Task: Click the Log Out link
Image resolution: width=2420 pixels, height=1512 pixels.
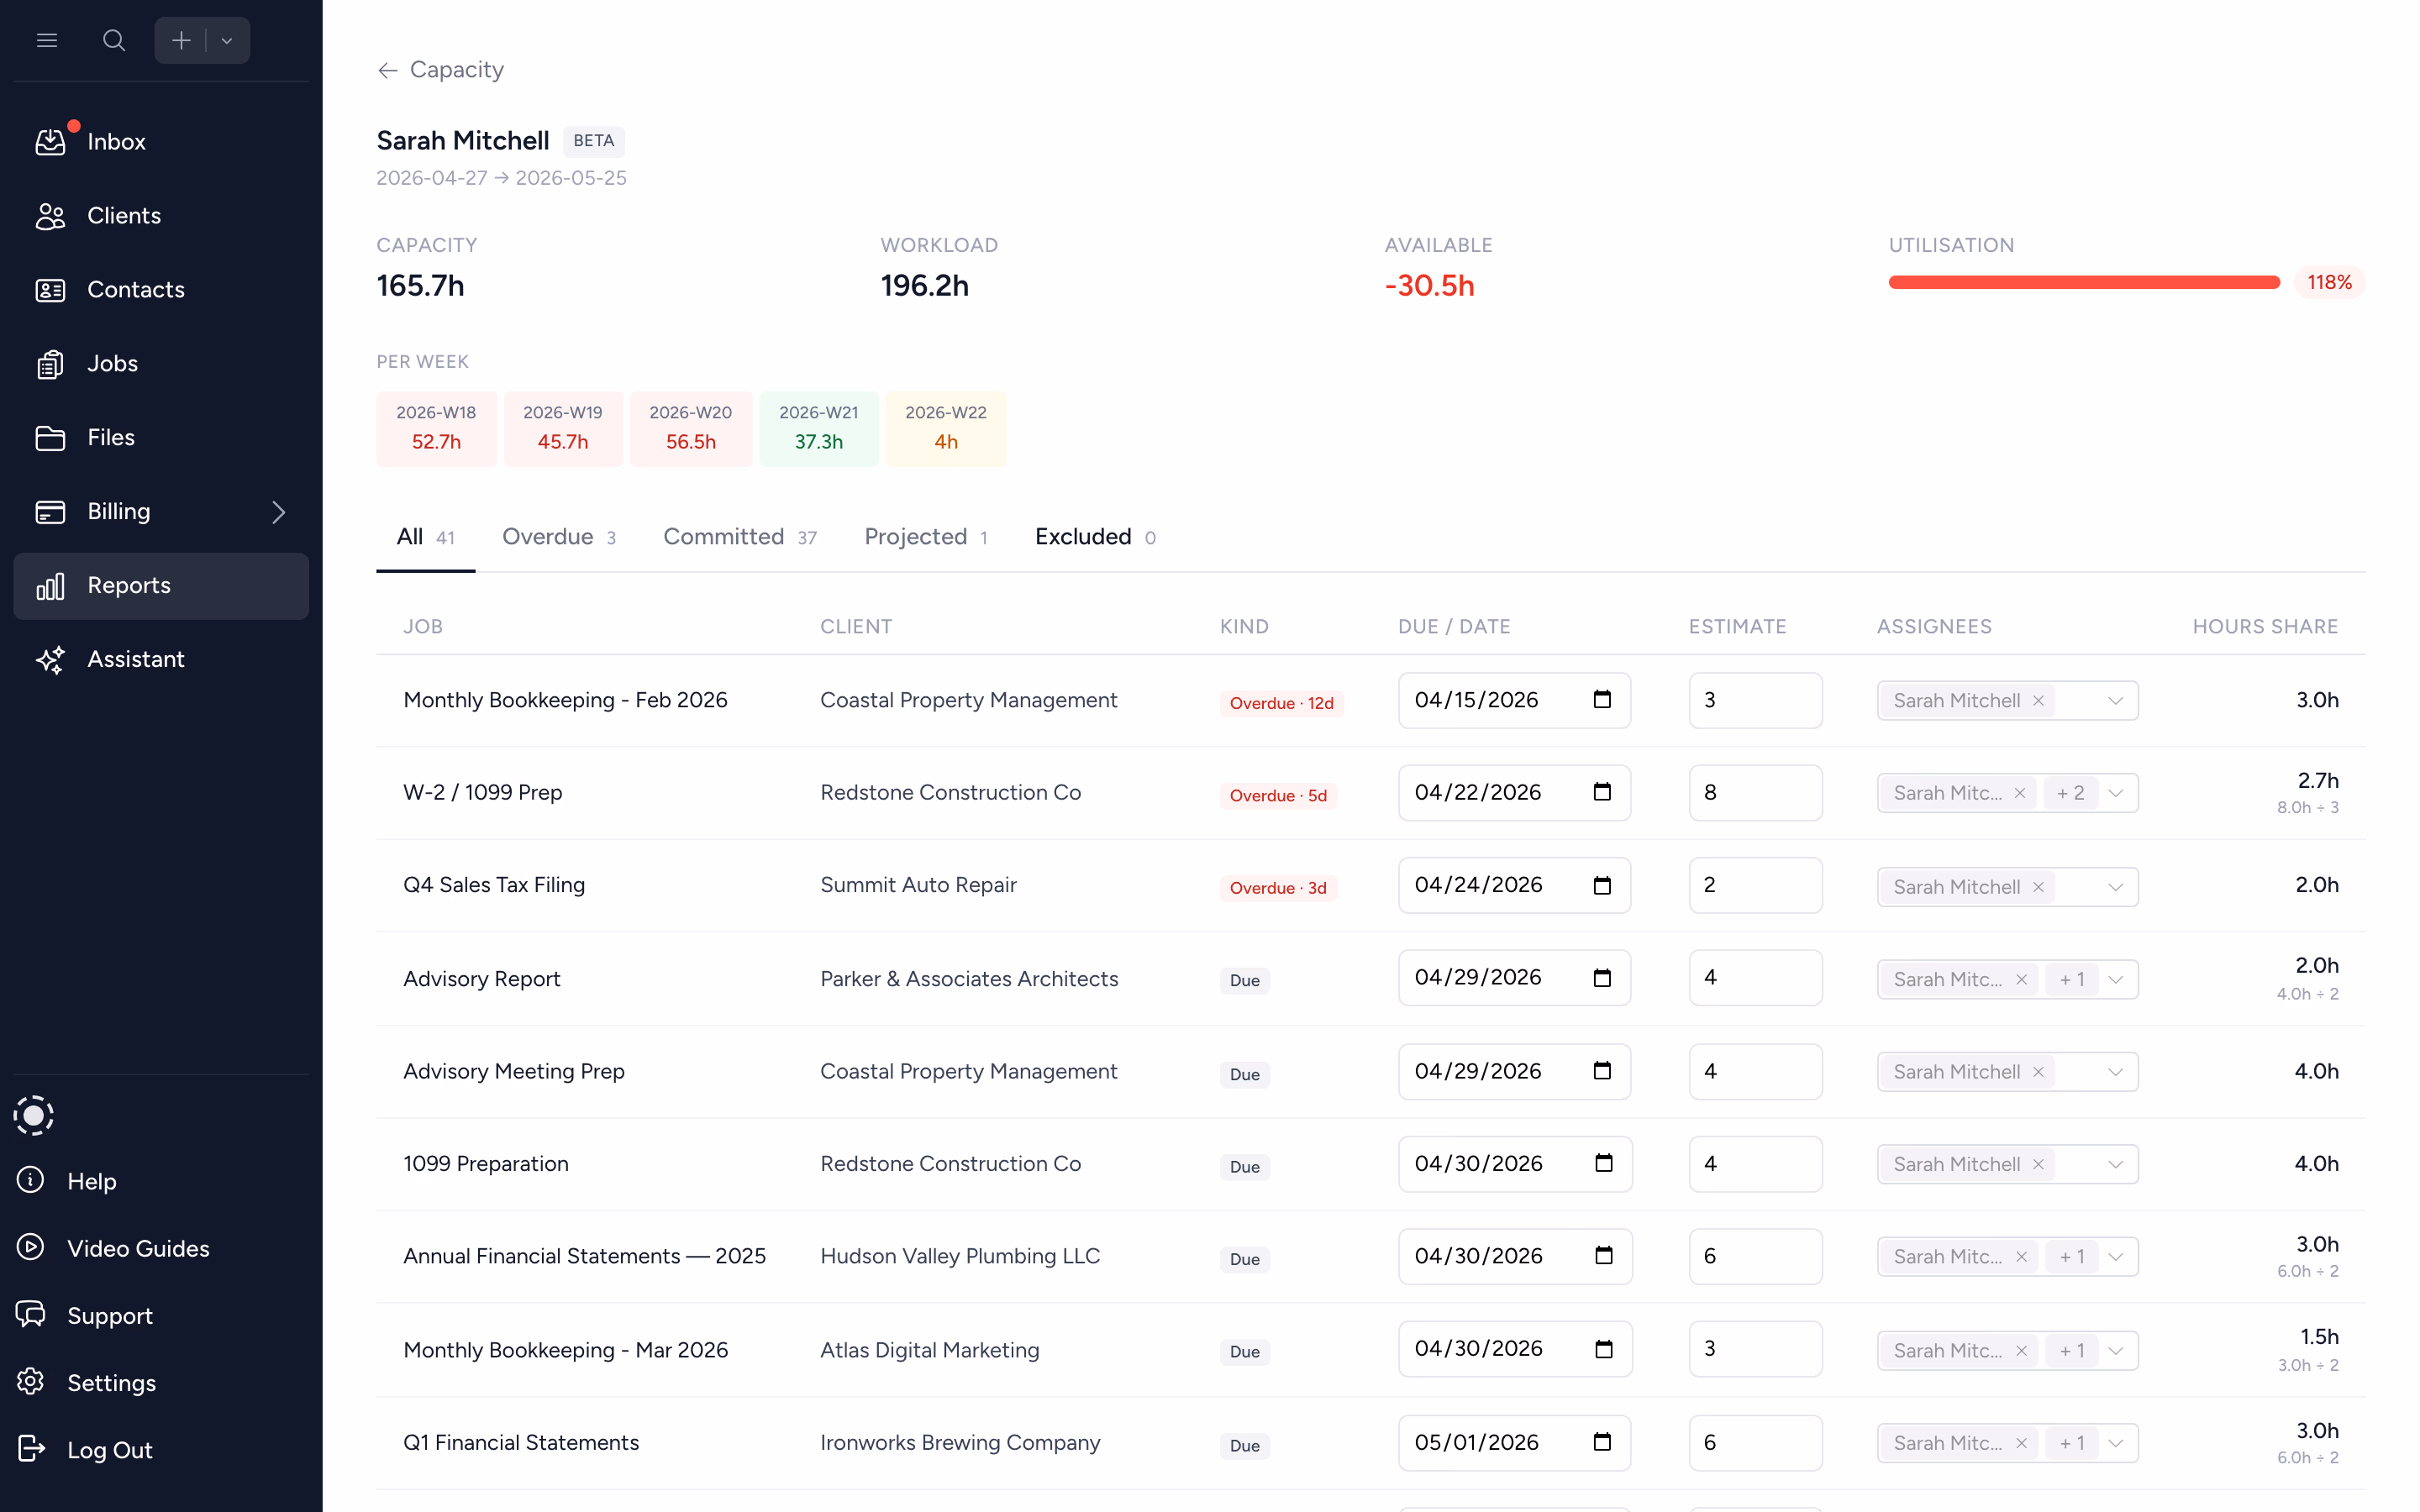Action: (x=109, y=1449)
